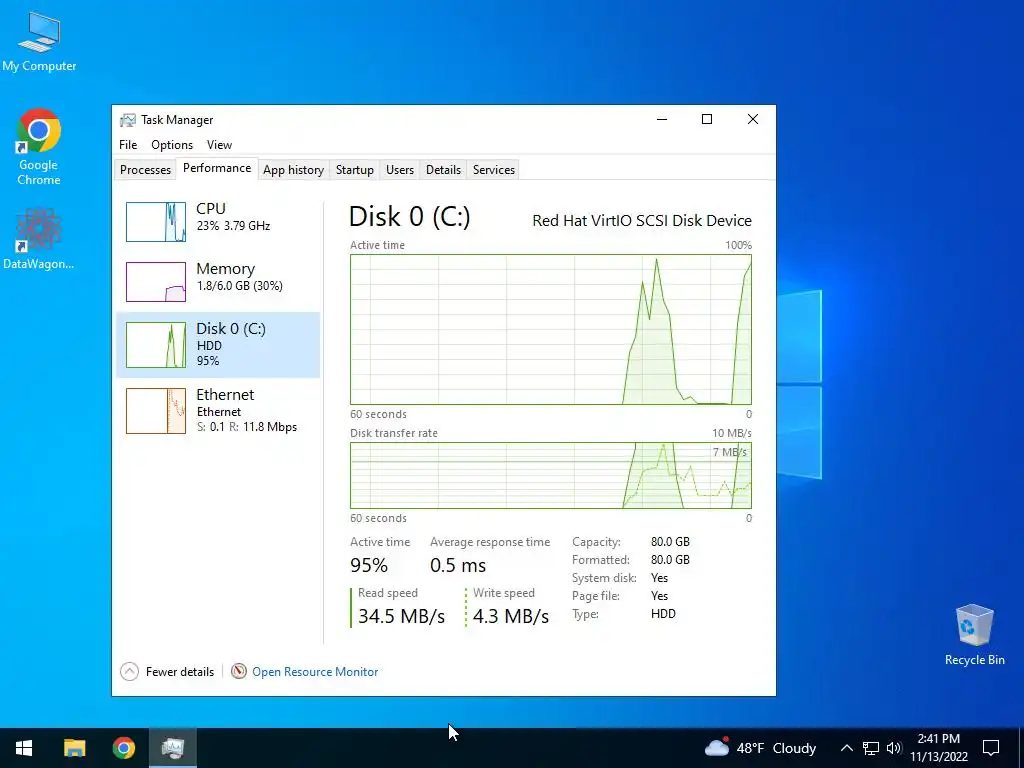The image size is (1024, 768).
Task: Click the 4.3 MB/s write speed value
Action: point(511,616)
